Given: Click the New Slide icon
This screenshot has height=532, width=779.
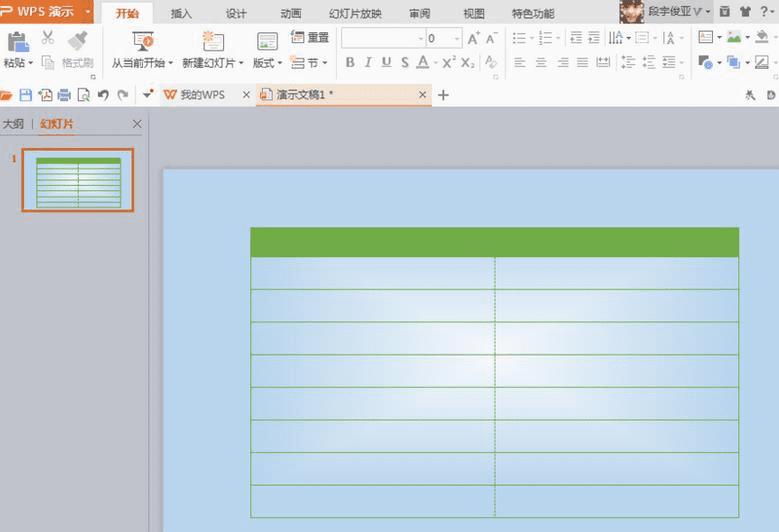Looking at the screenshot, I should 213,41.
